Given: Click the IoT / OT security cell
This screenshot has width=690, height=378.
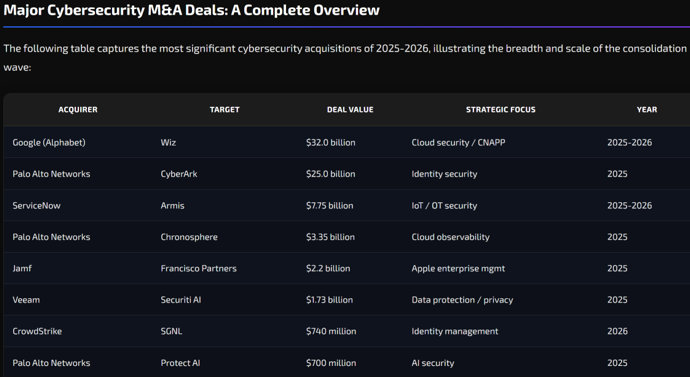Looking at the screenshot, I should [444, 206].
